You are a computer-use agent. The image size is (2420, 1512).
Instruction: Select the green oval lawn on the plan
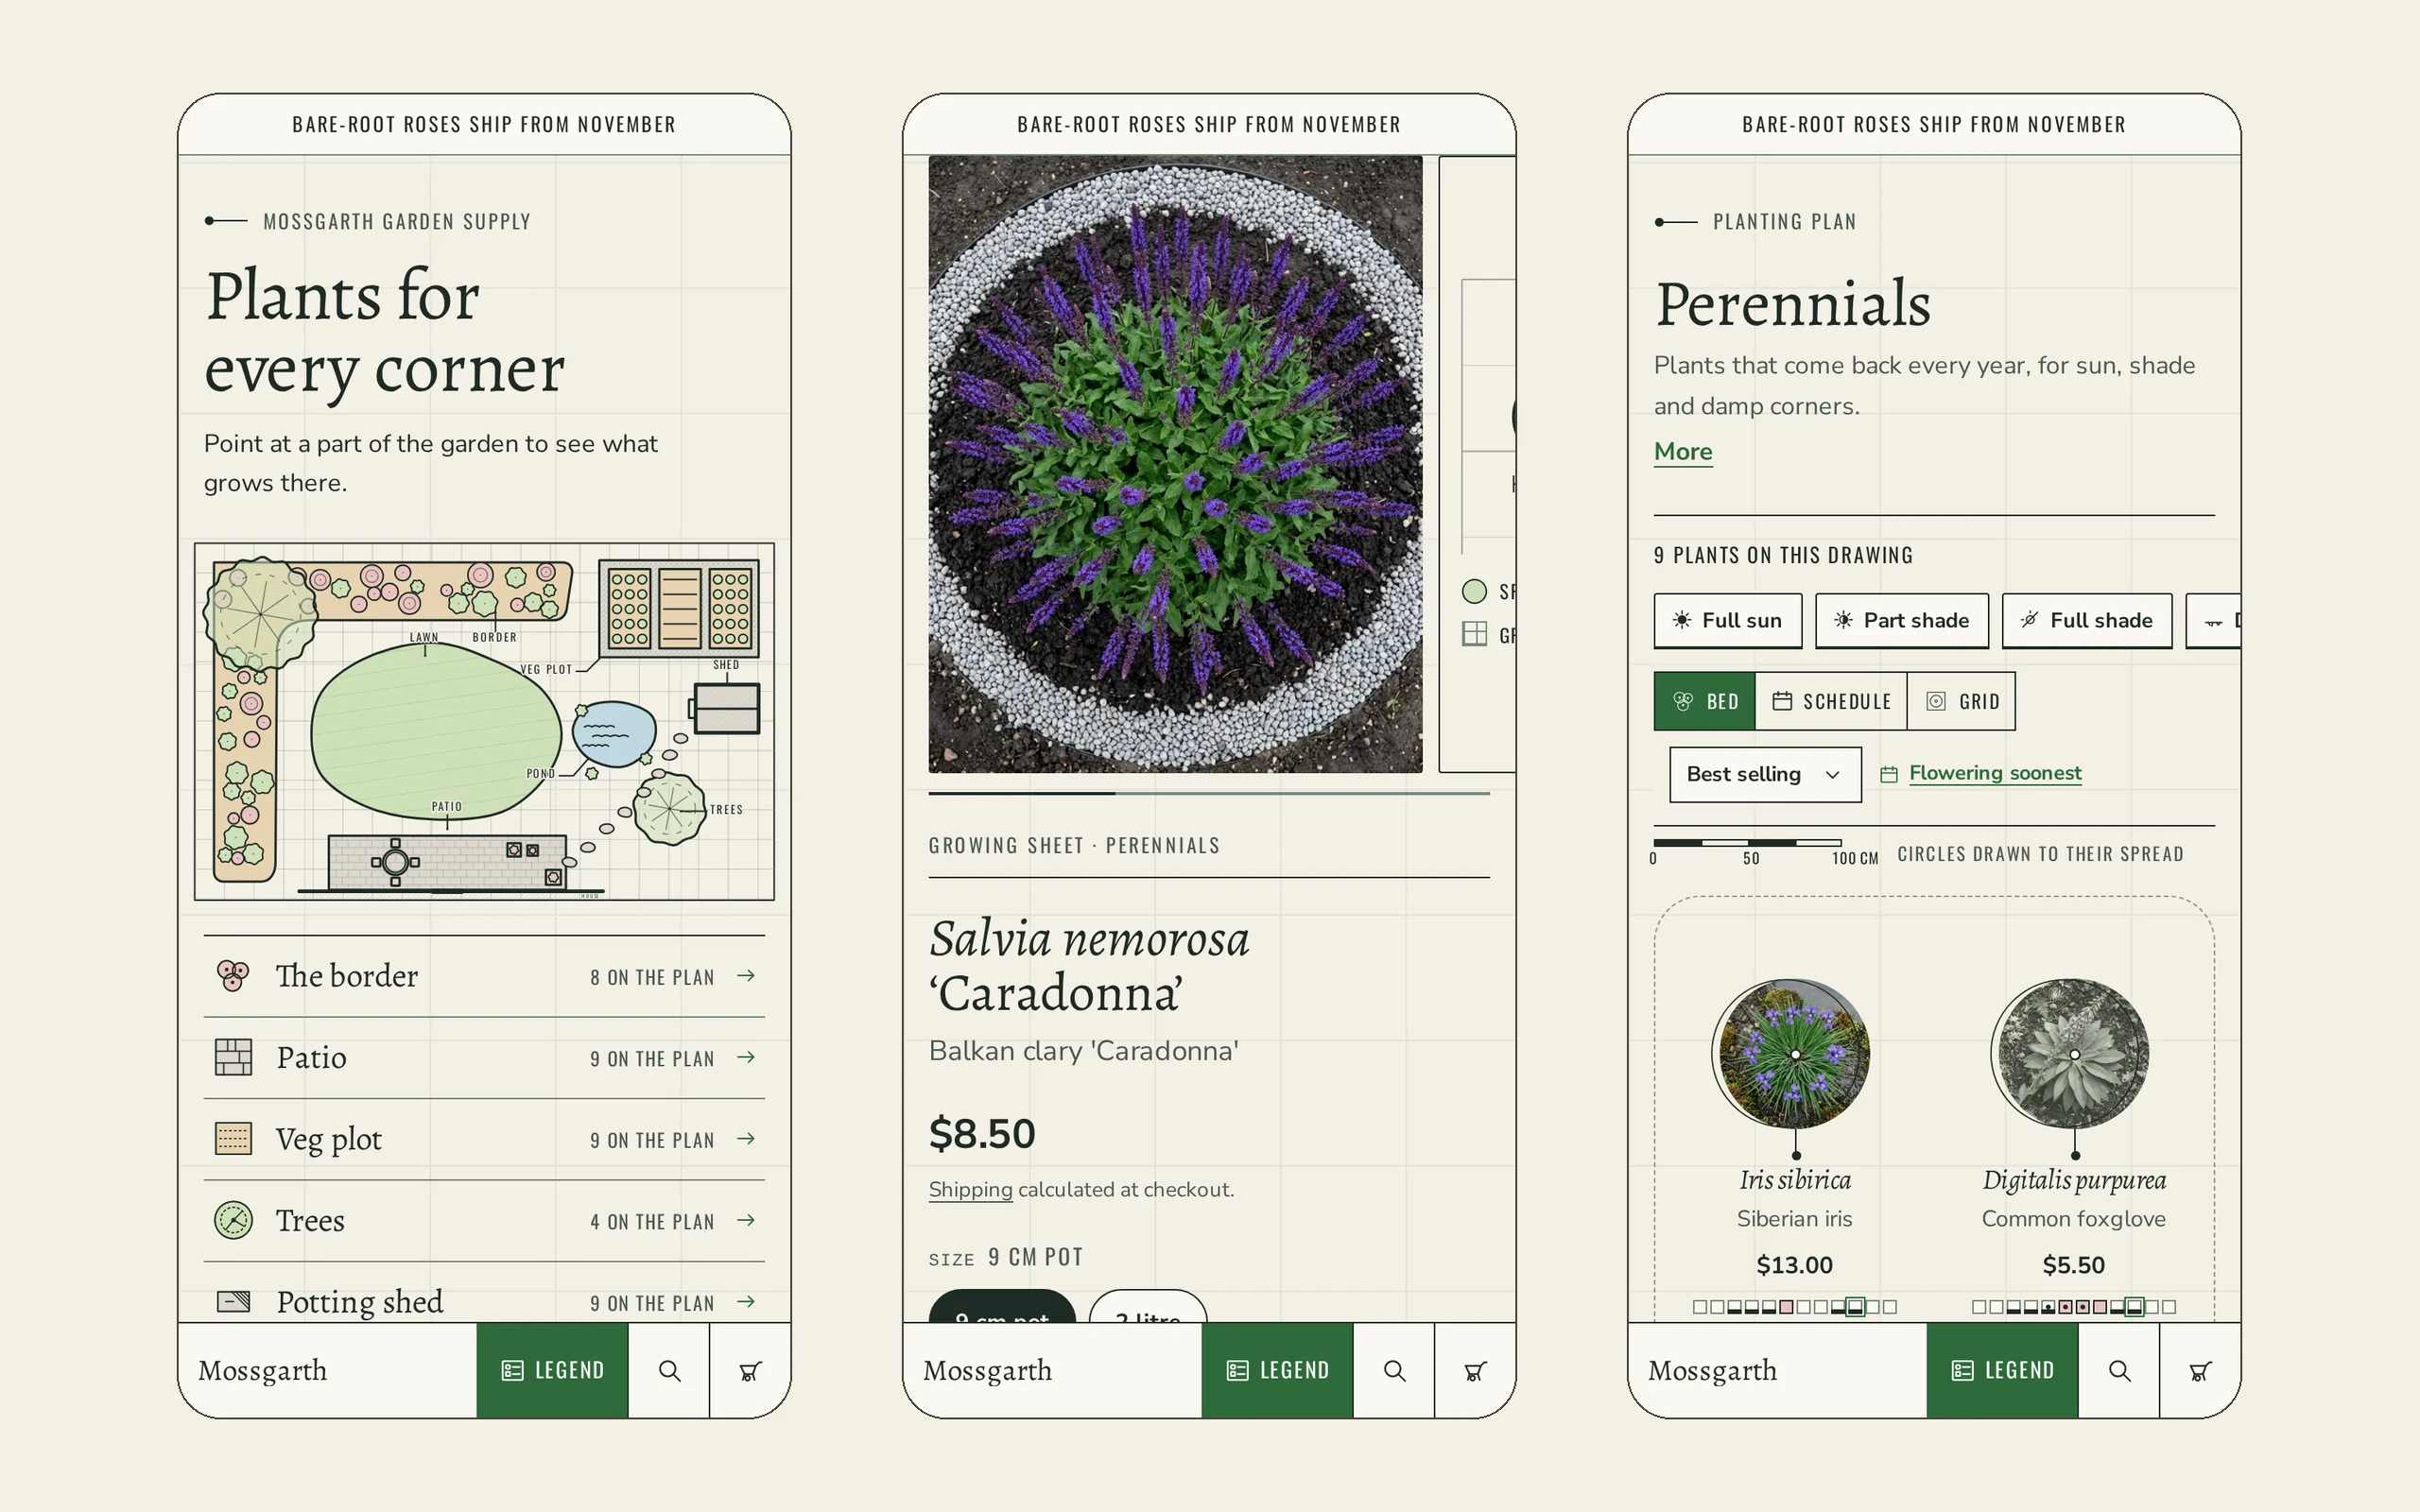pyautogui.click(x=436, y=731)
